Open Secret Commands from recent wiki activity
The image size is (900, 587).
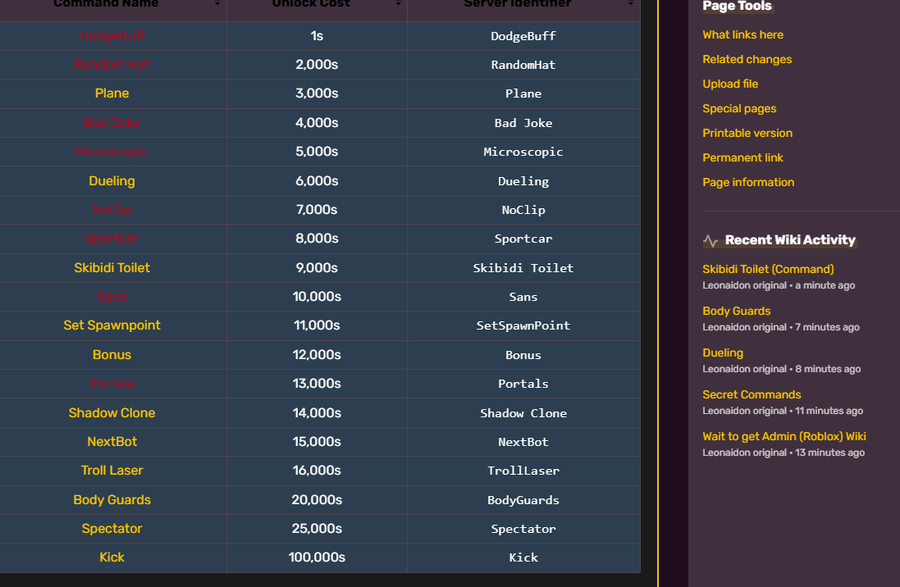pos(751,395)
